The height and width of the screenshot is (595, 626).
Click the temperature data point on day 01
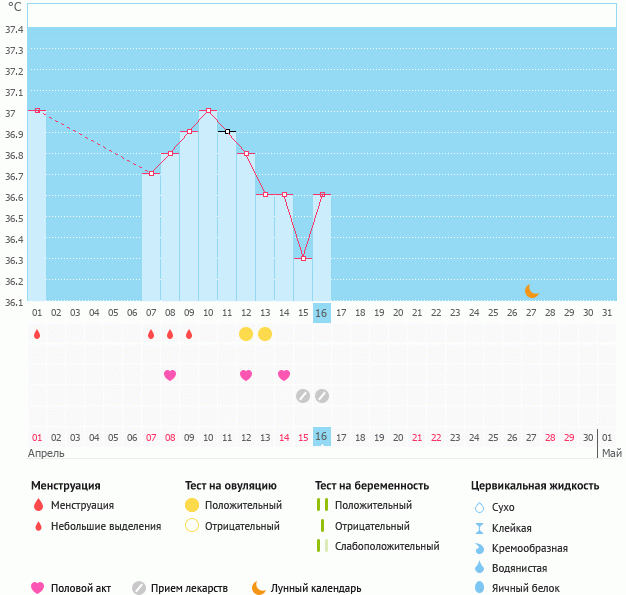point(37,111)
